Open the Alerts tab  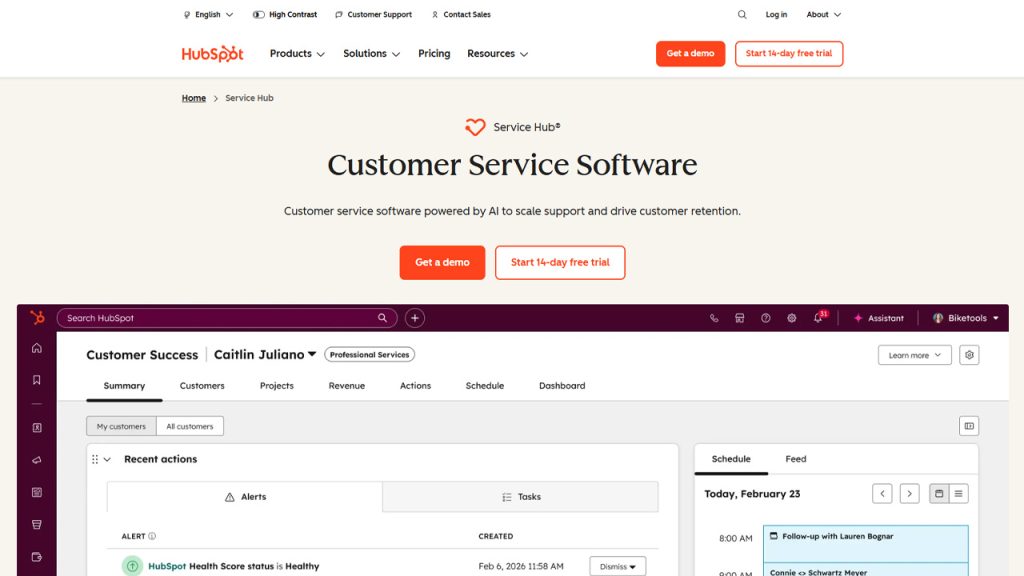pyautogui.click(x=245, y=497)
